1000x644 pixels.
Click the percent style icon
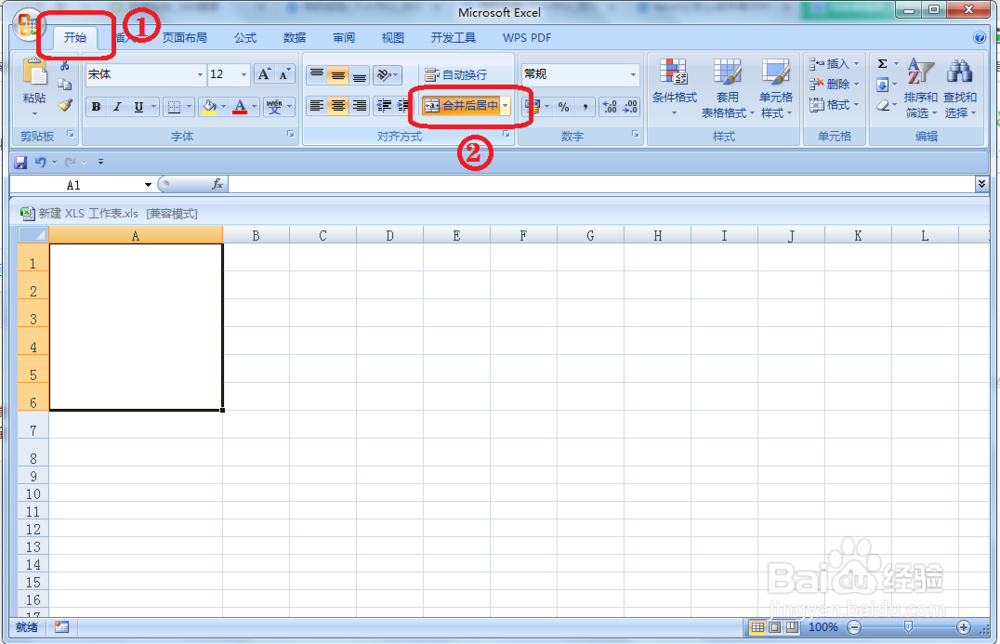click(563, 106)
